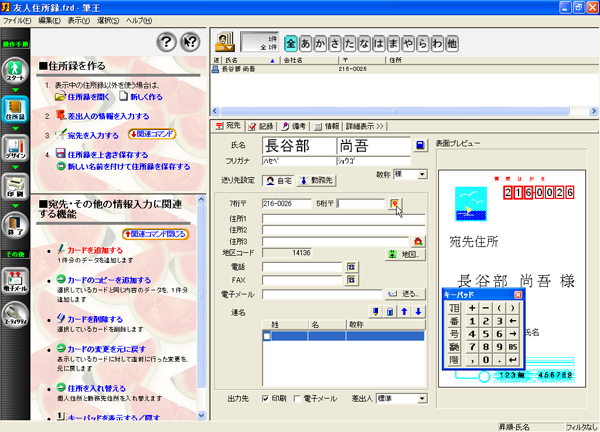Click the question mark help icon

tap(167, 41)
